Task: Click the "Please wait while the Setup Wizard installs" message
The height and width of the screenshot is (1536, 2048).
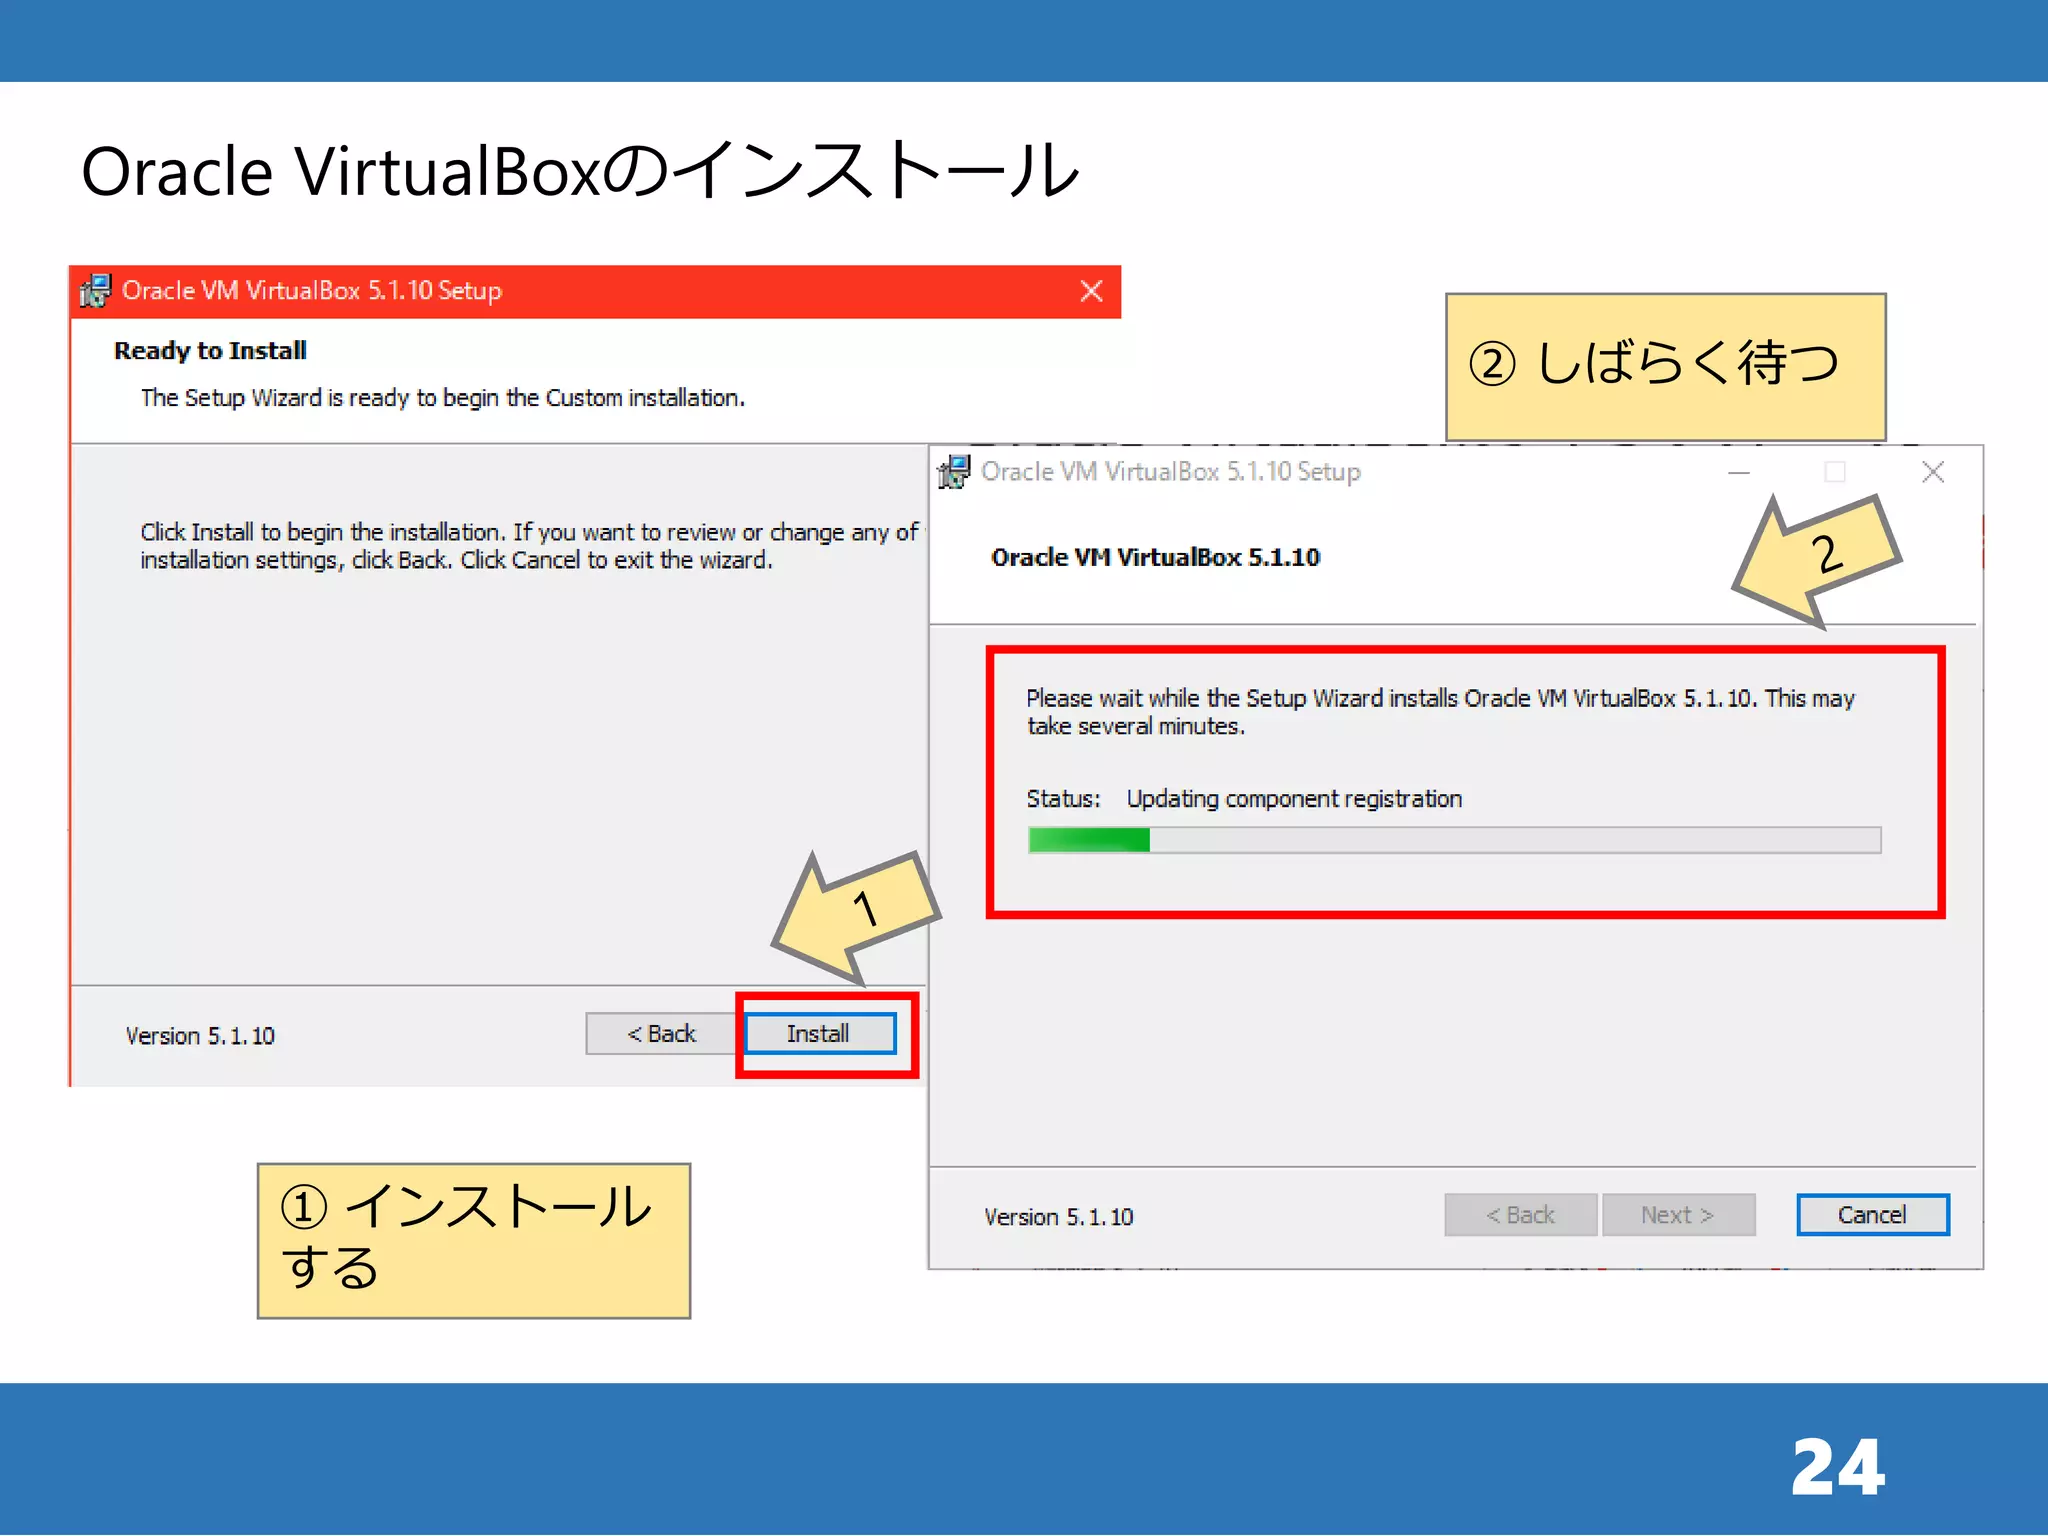Action: (1440, 712)
